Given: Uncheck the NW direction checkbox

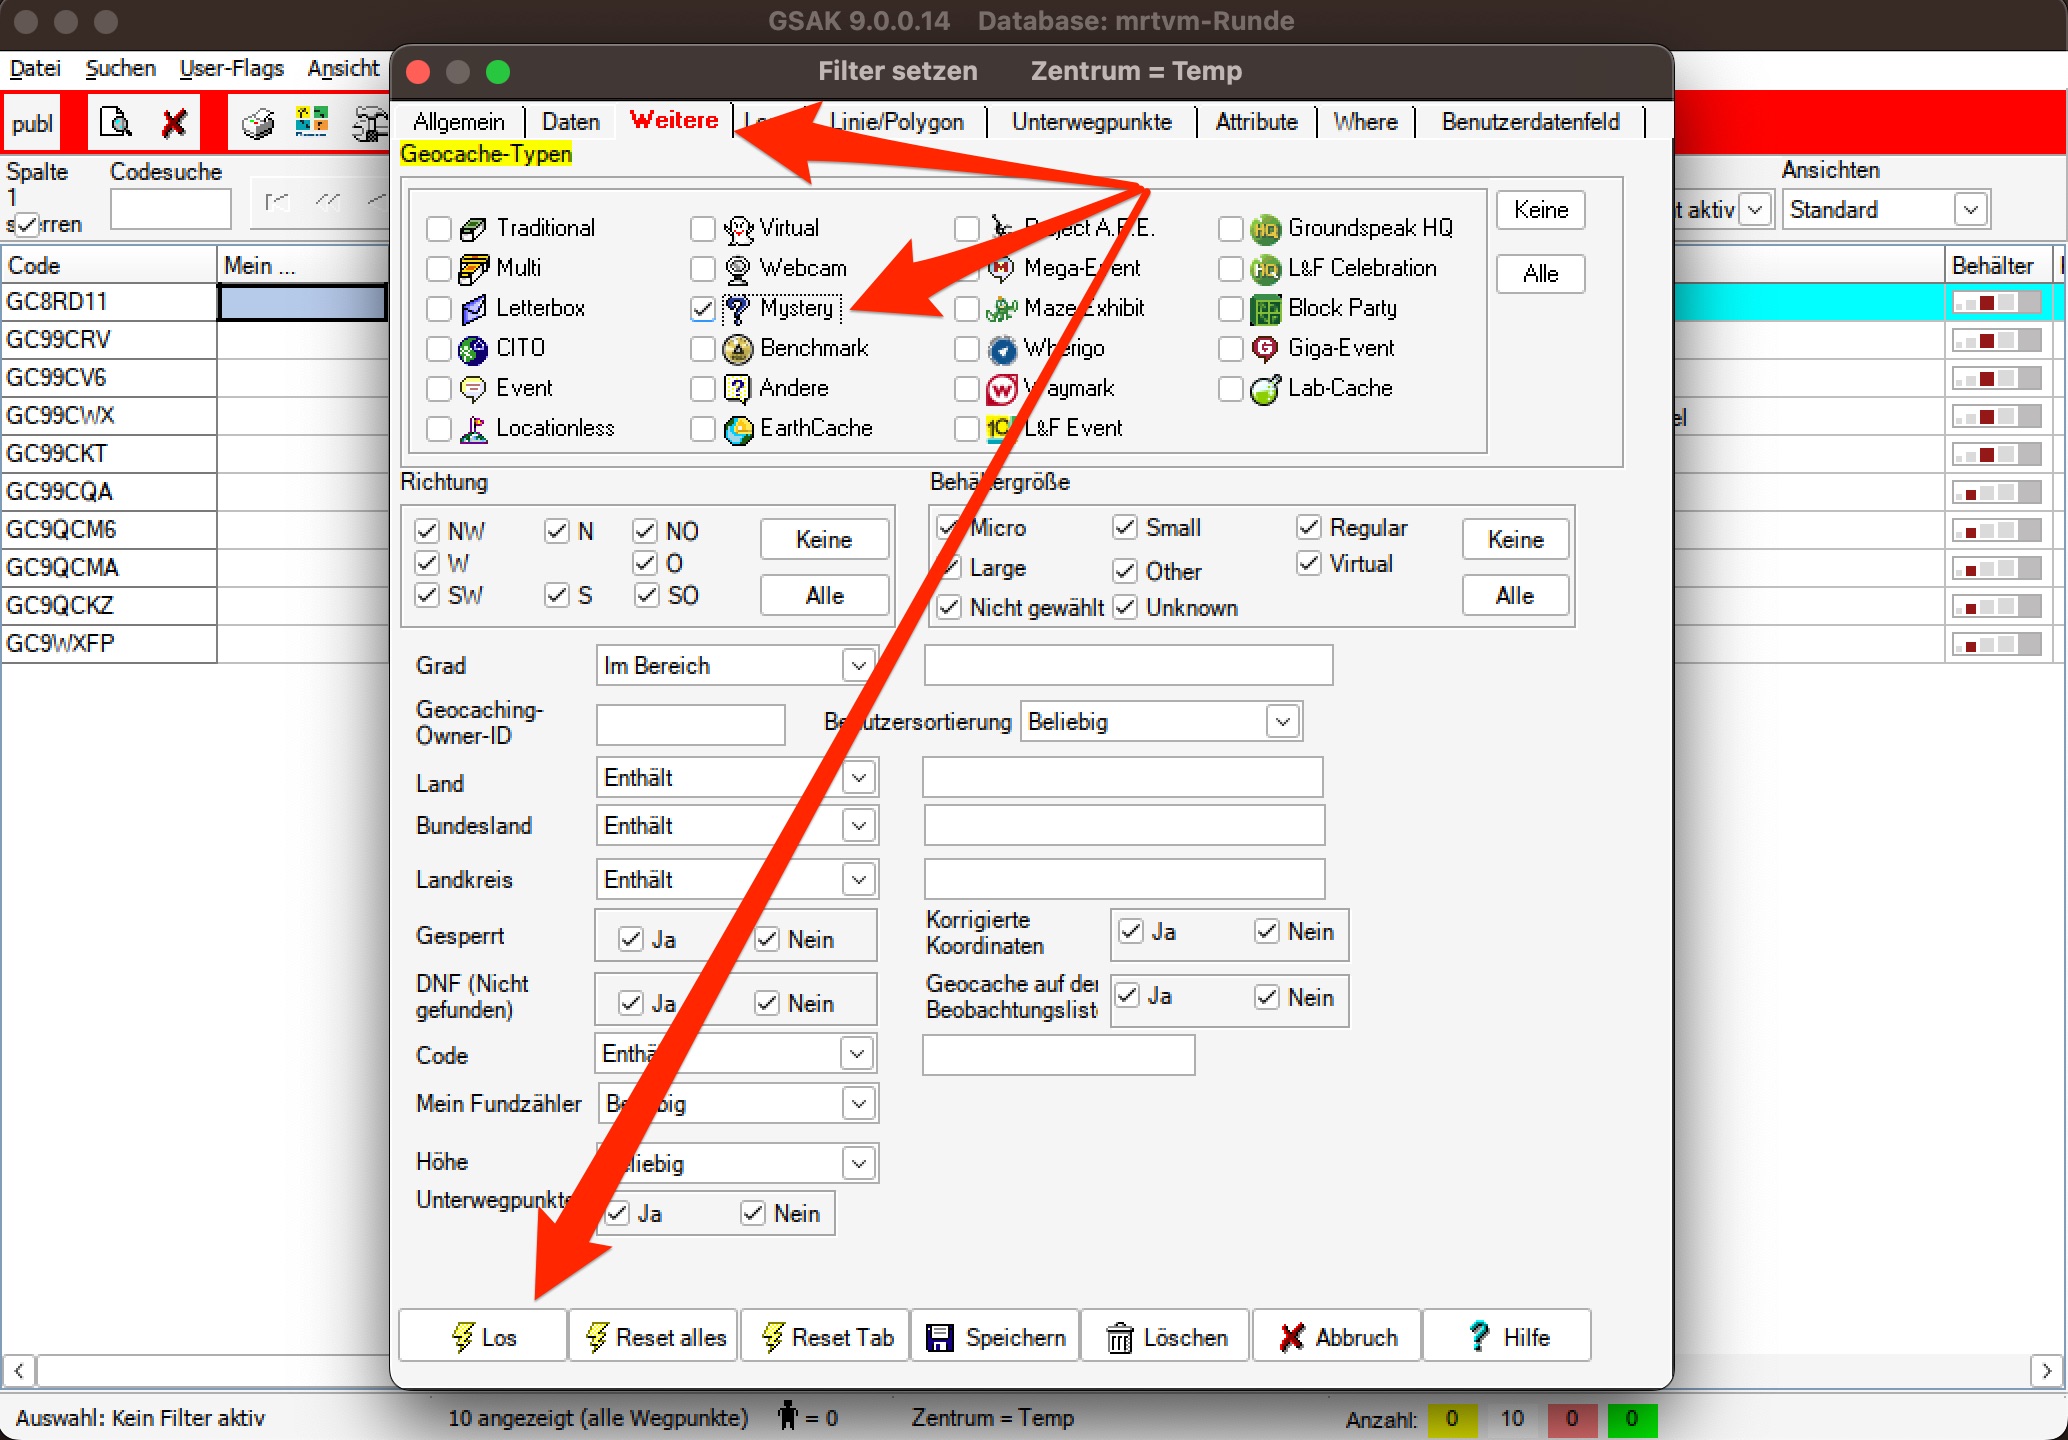Looking at the screenshot, I should tap(427, 531).
